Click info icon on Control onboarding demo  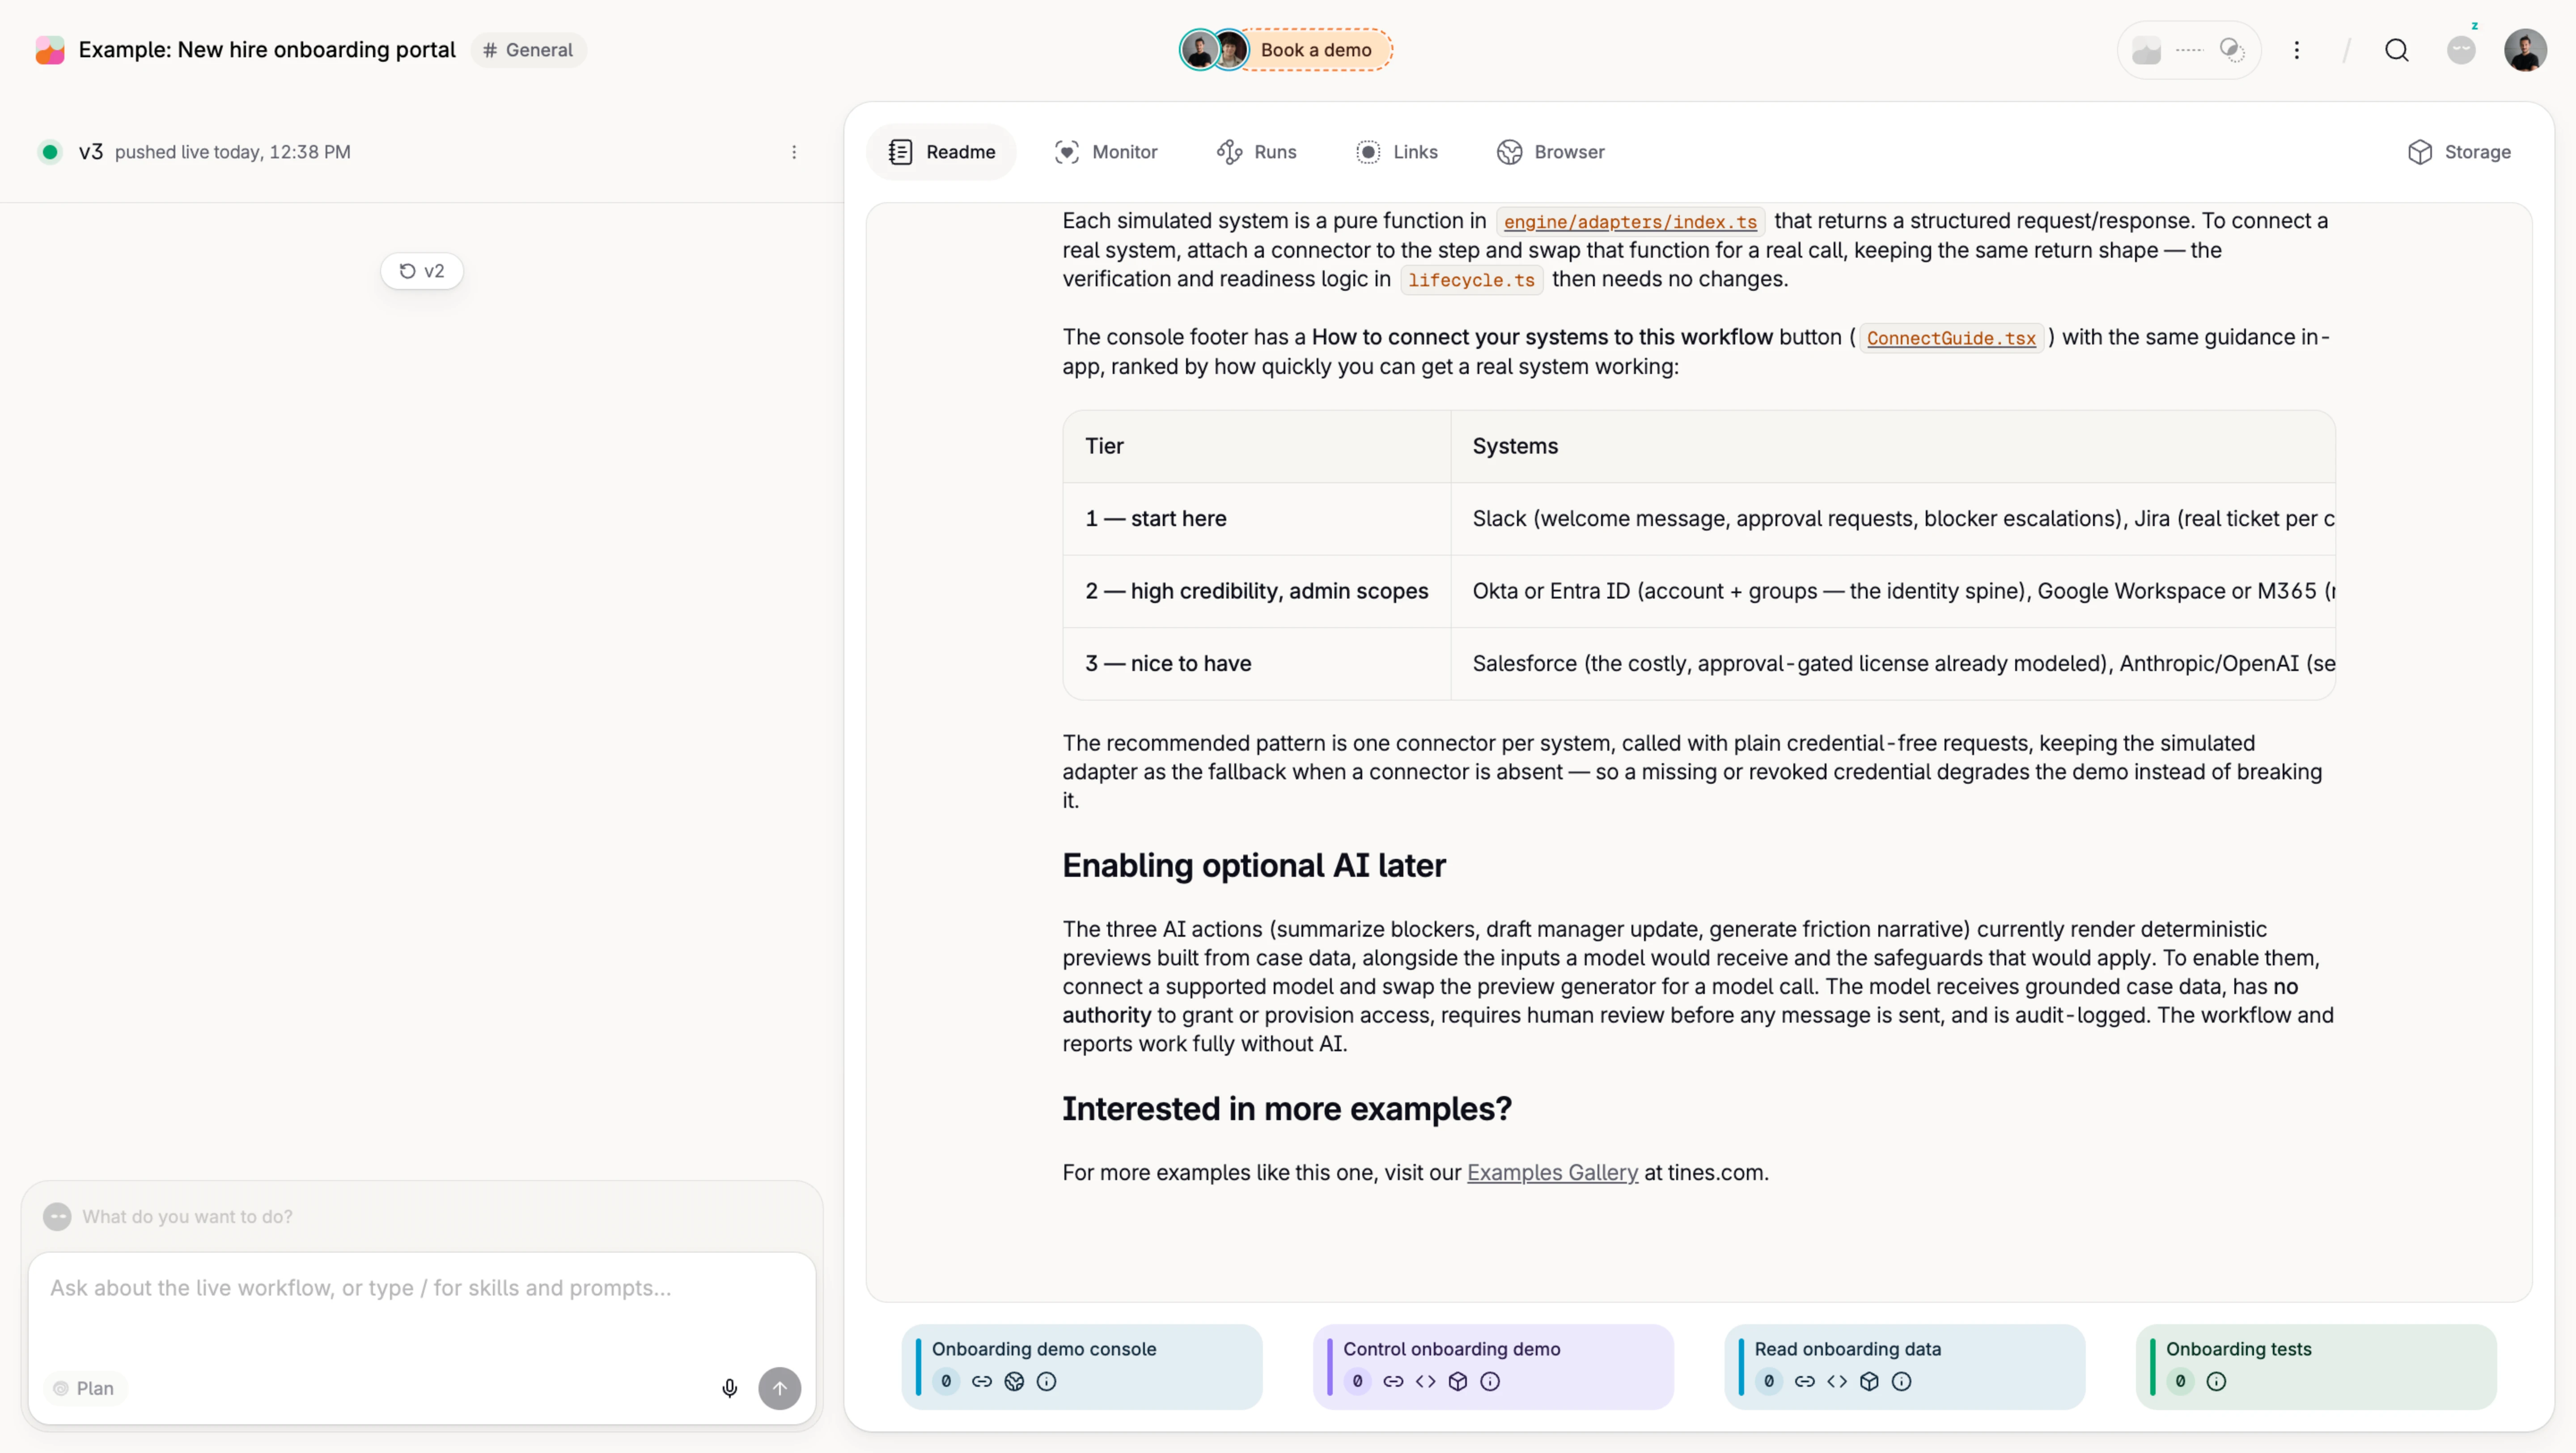coord(1490,1381)
